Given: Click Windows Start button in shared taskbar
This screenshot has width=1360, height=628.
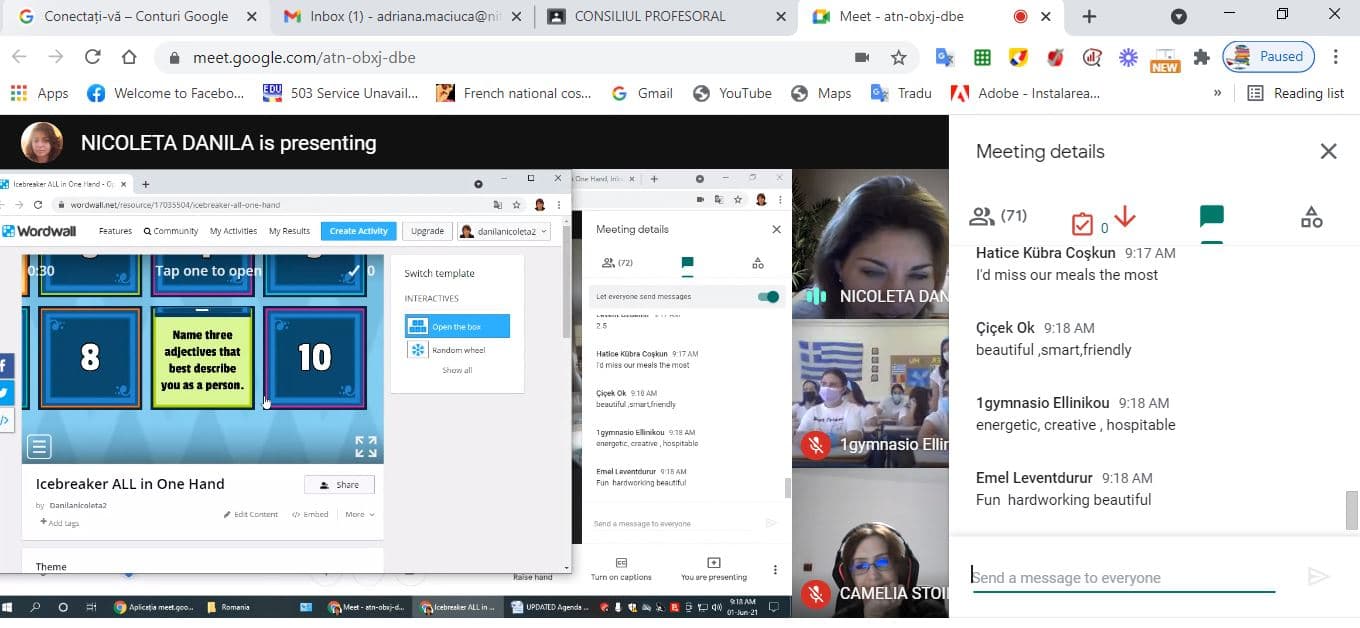Looking at the screenshot, I should coord(7,607).
